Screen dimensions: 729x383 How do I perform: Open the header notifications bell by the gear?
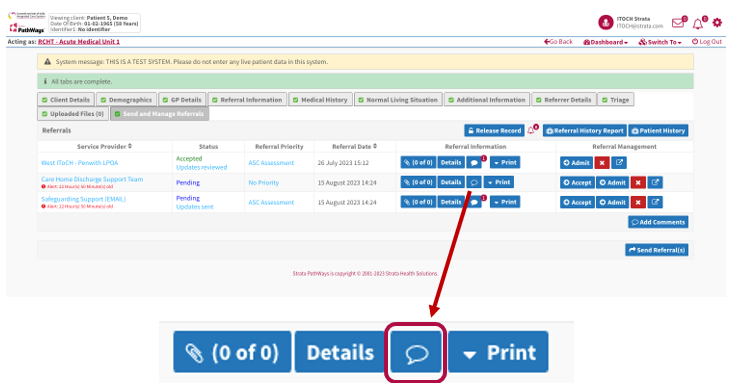pos(698,24)
